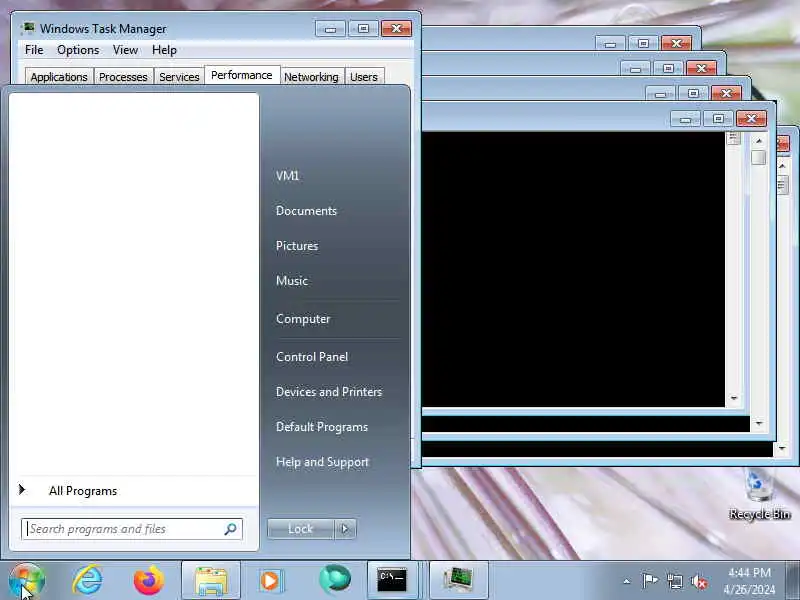The image size is (800, 600).
Task: Minimize the frontmost console window
Action: click(x=686, y=119)
